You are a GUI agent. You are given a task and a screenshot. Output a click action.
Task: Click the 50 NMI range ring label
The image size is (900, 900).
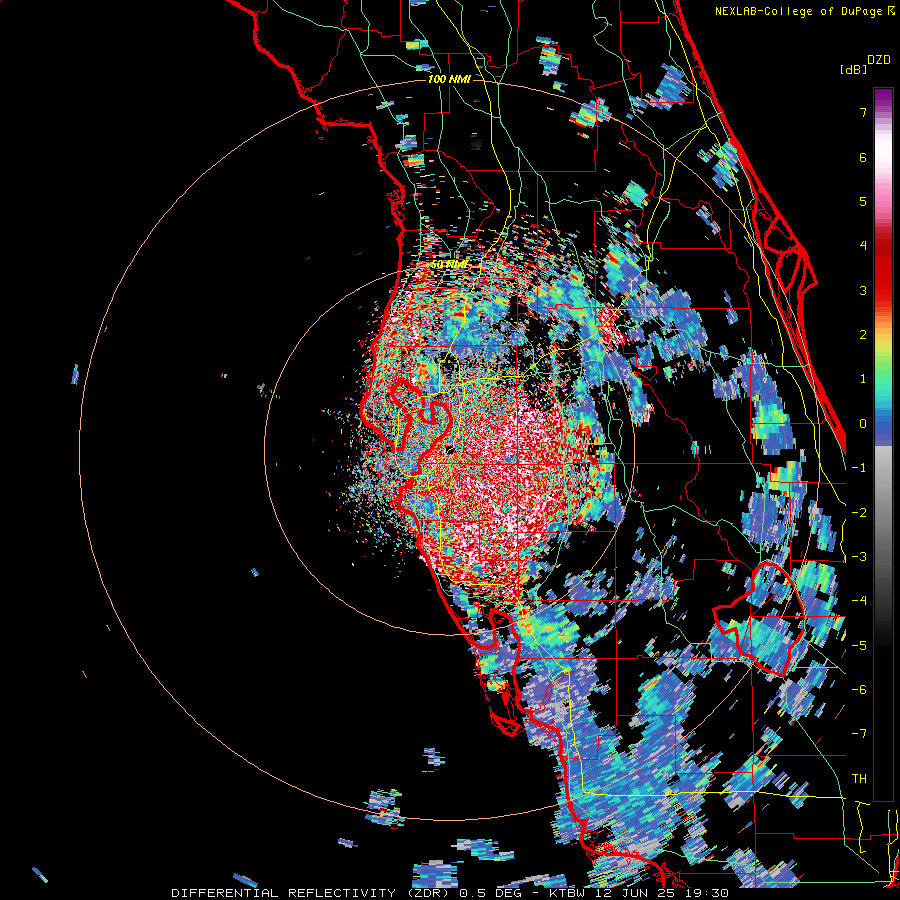pos(449,265)
